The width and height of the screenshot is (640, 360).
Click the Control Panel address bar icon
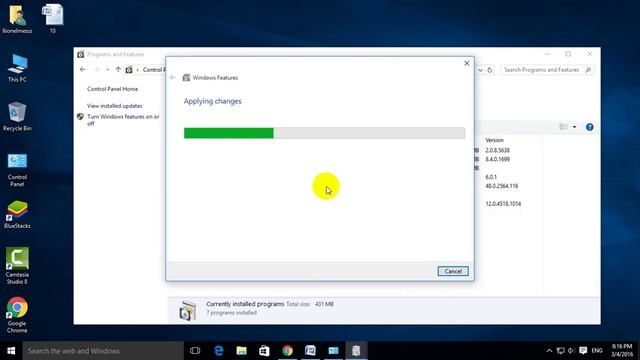pyautogui.click(x=129, y=70)
